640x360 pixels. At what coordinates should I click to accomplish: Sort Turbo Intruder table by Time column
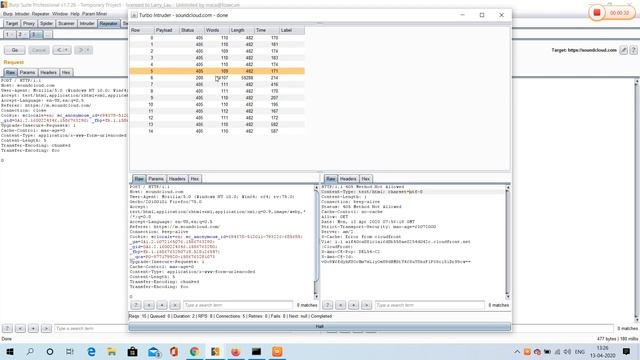coord(266,30)
